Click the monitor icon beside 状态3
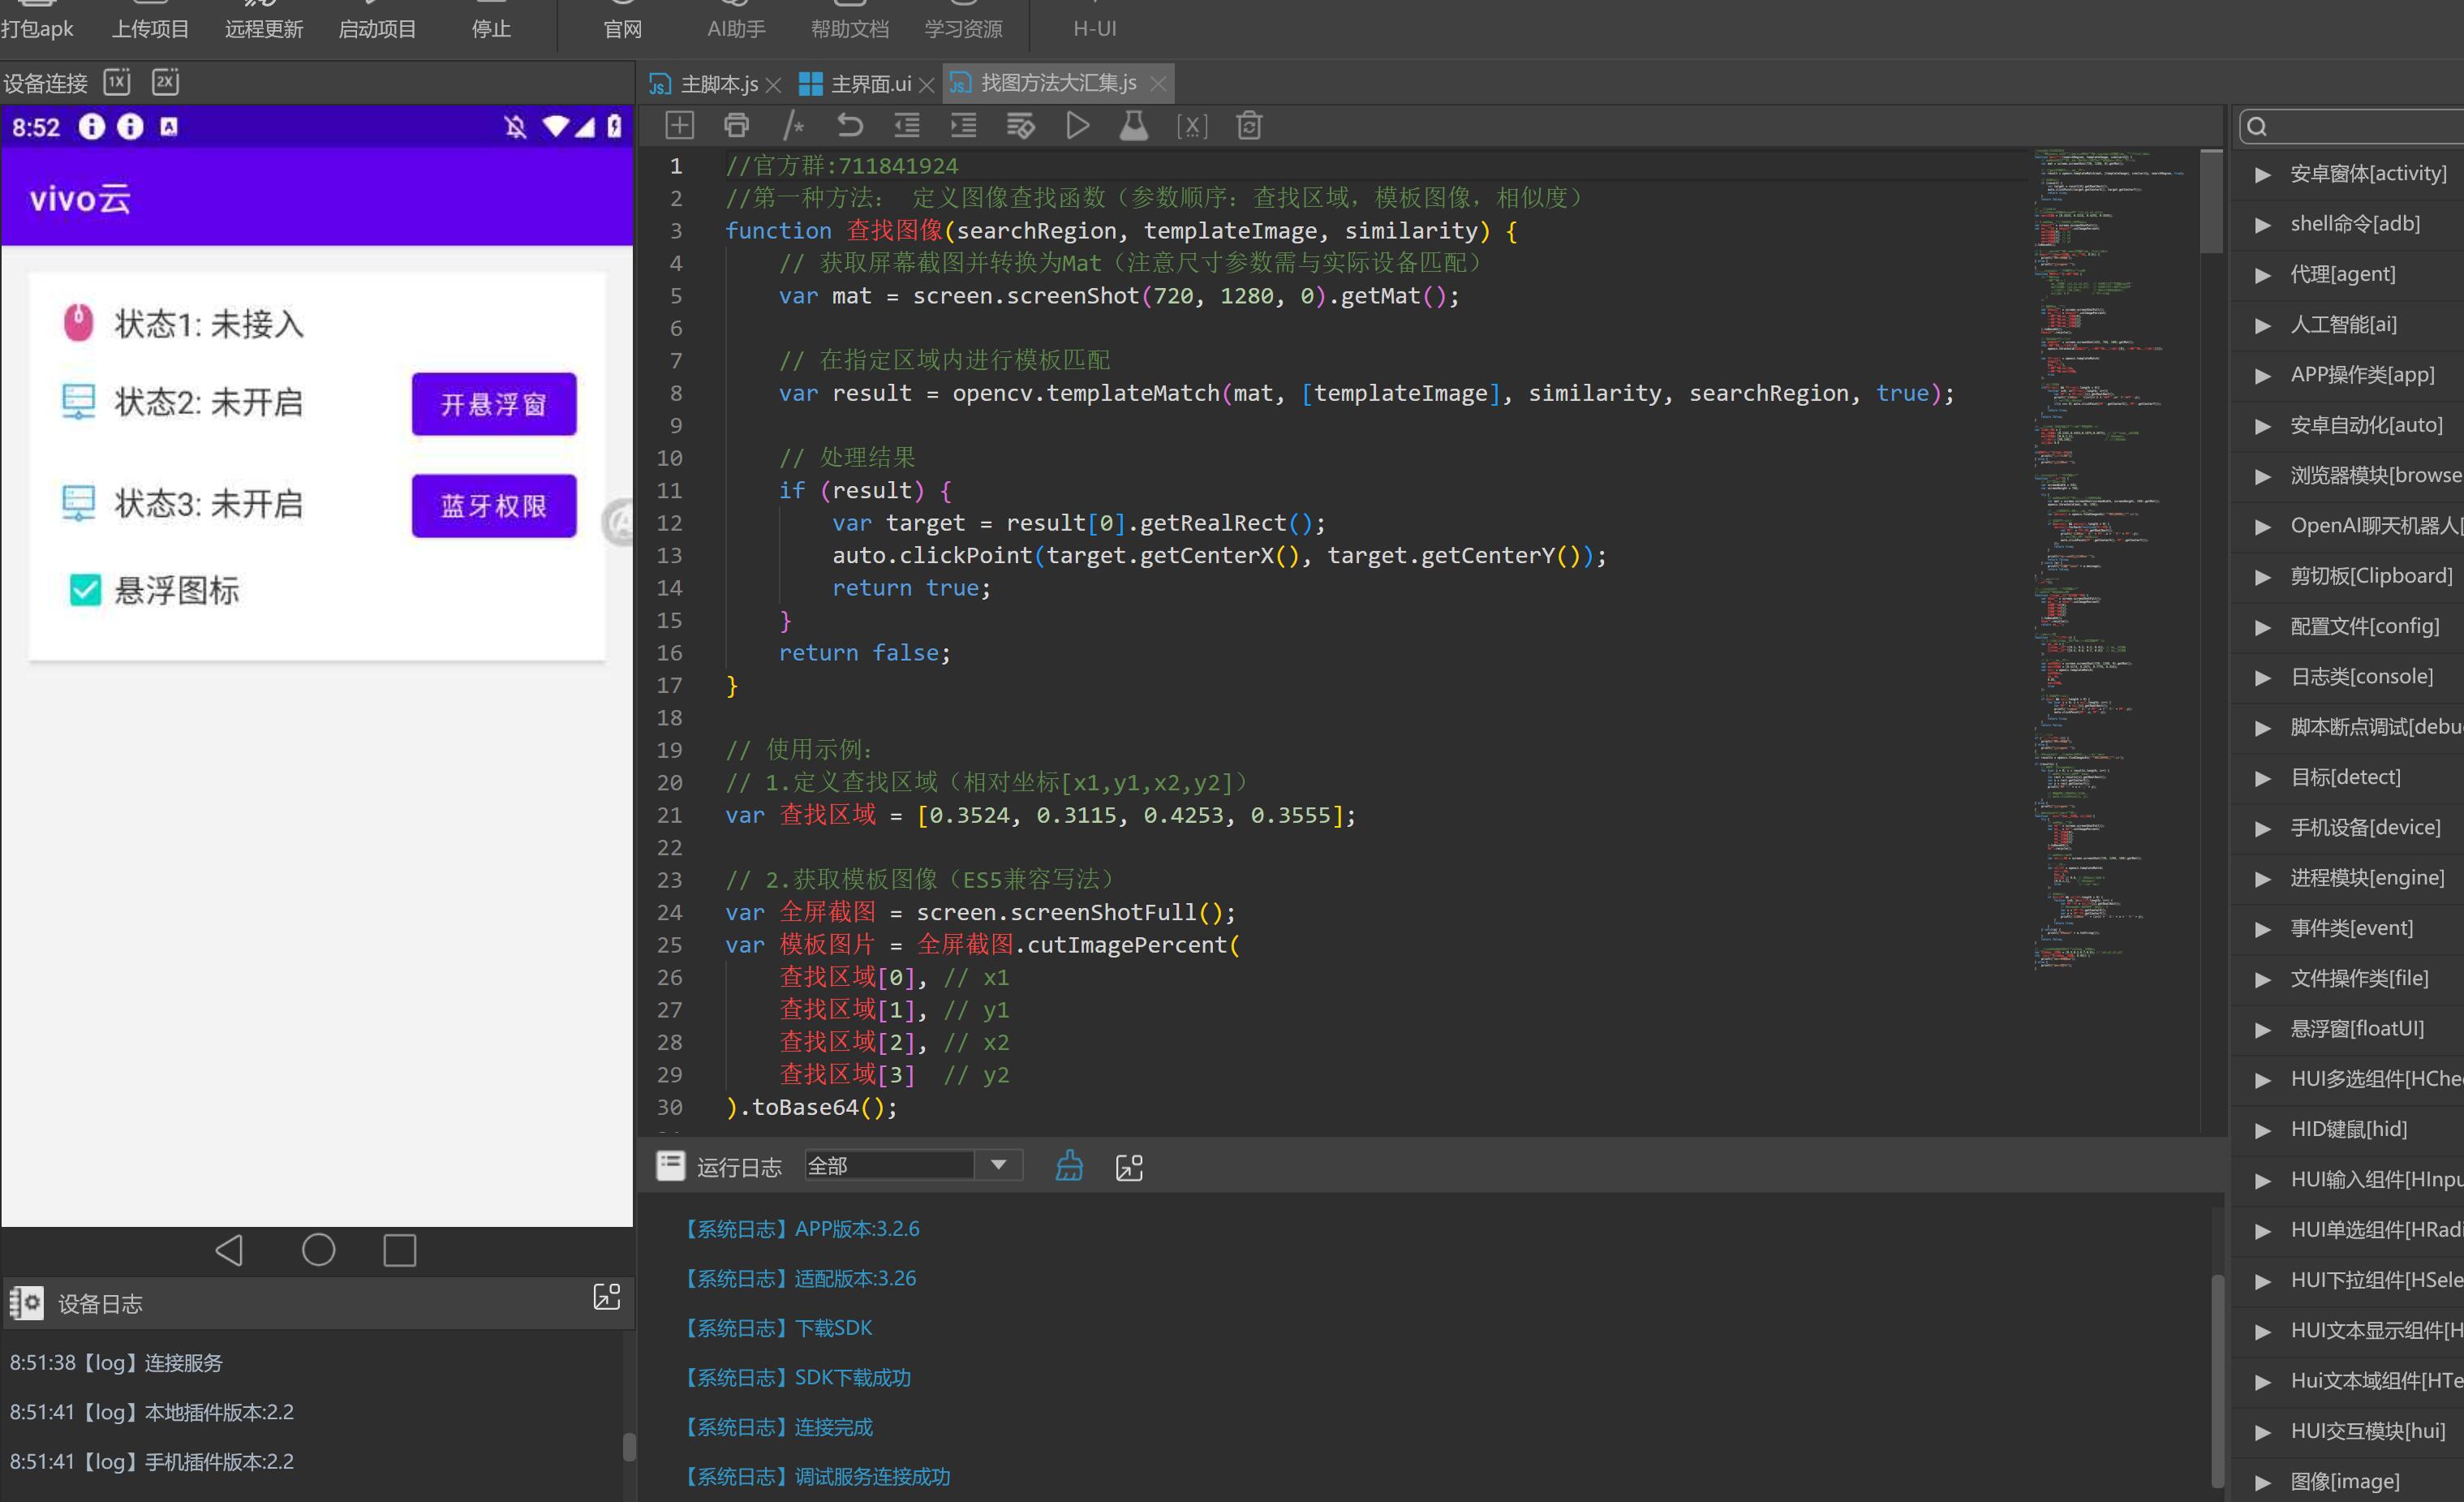This screenshot has height=1502, width=2464. coord(78,503)
